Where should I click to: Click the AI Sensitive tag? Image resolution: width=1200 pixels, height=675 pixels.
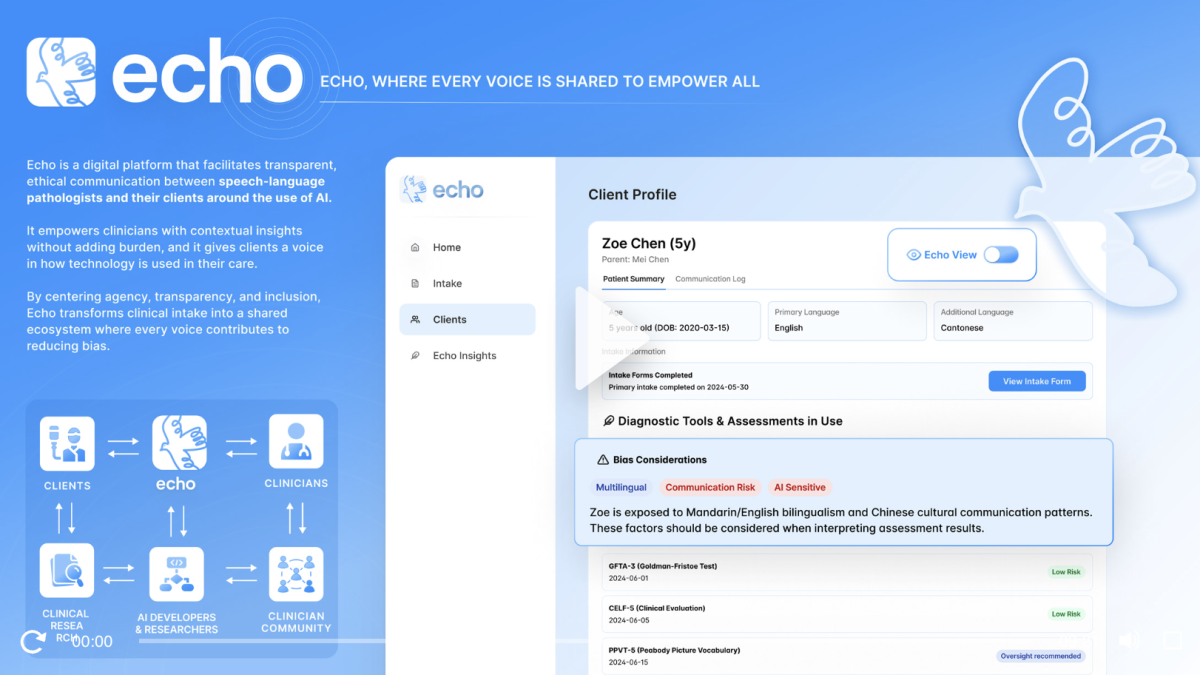coord(799,487)
